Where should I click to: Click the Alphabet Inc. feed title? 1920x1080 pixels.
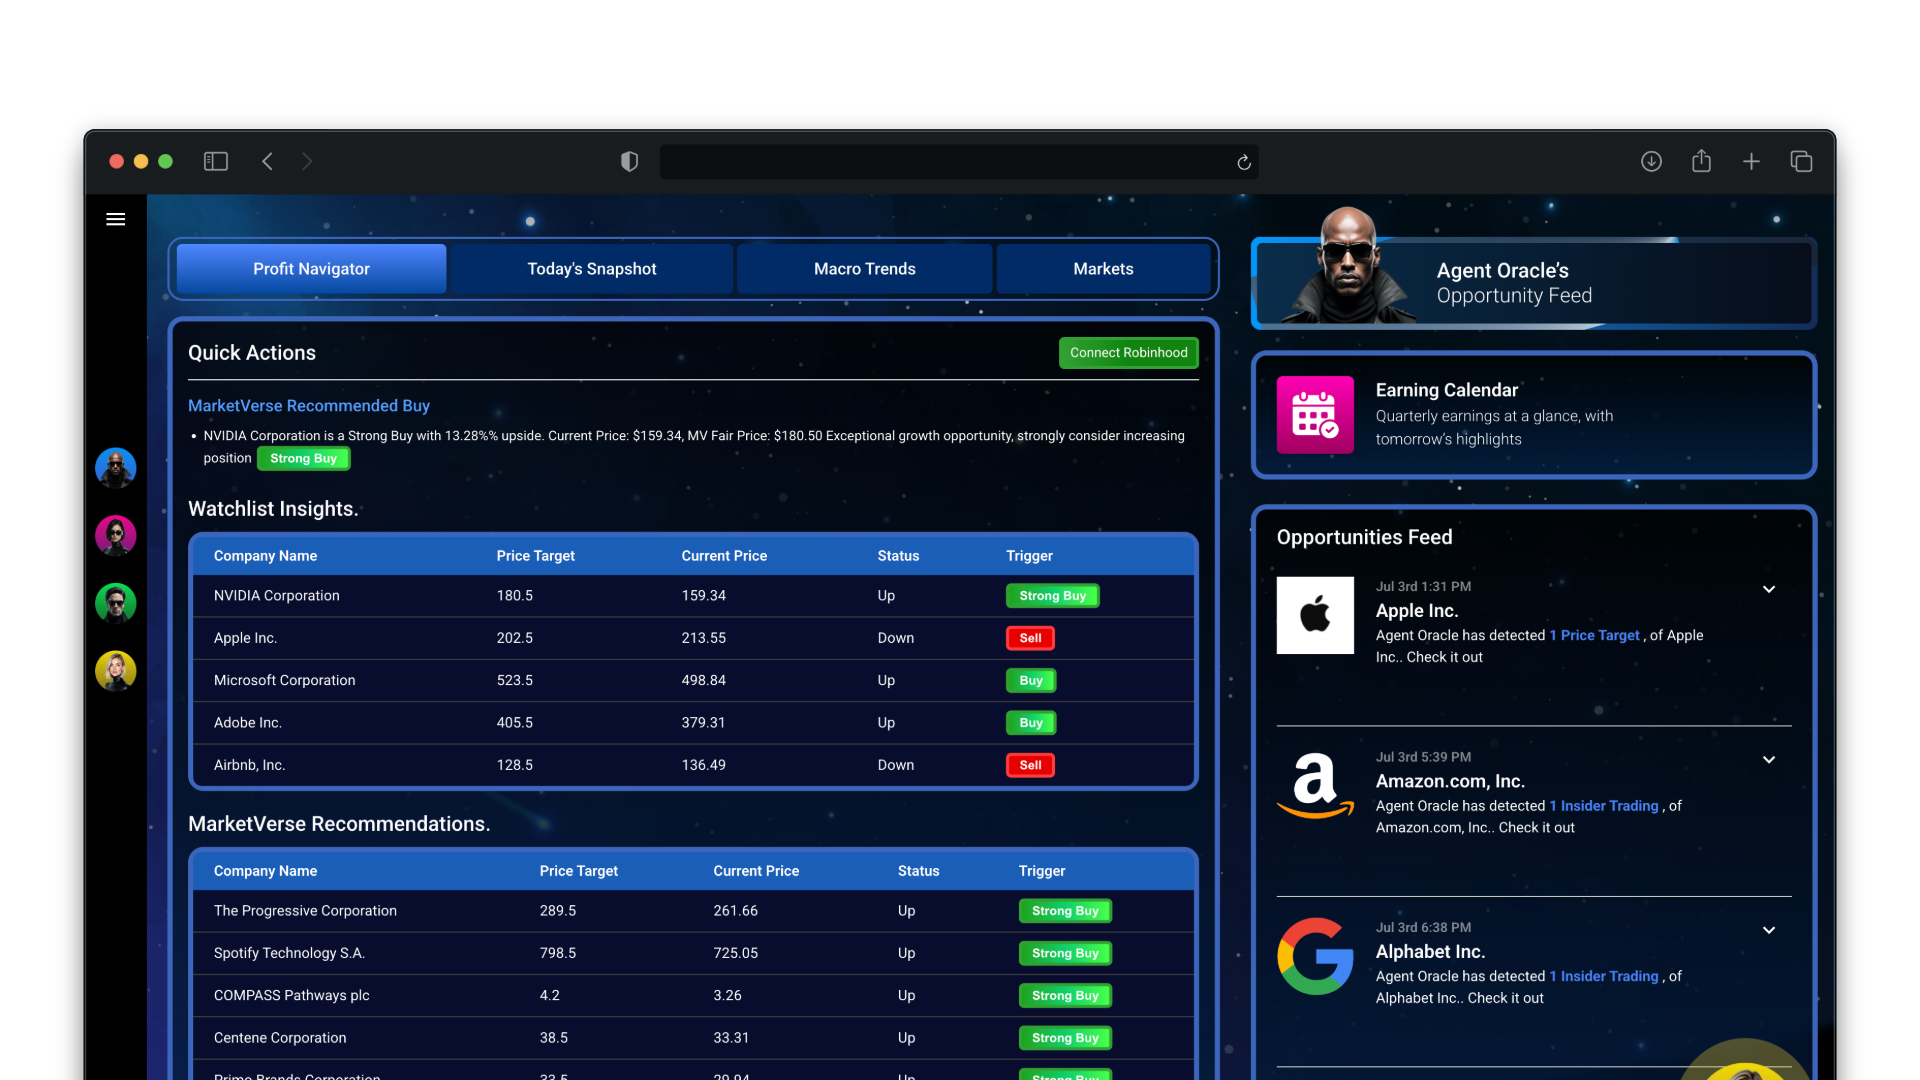point(1430,952)
